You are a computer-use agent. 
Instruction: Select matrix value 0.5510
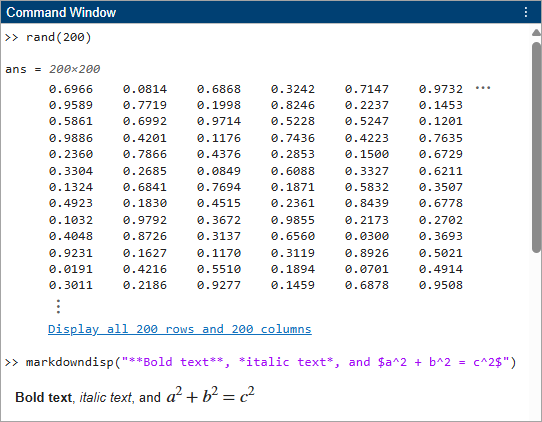[x=219, y=269]
